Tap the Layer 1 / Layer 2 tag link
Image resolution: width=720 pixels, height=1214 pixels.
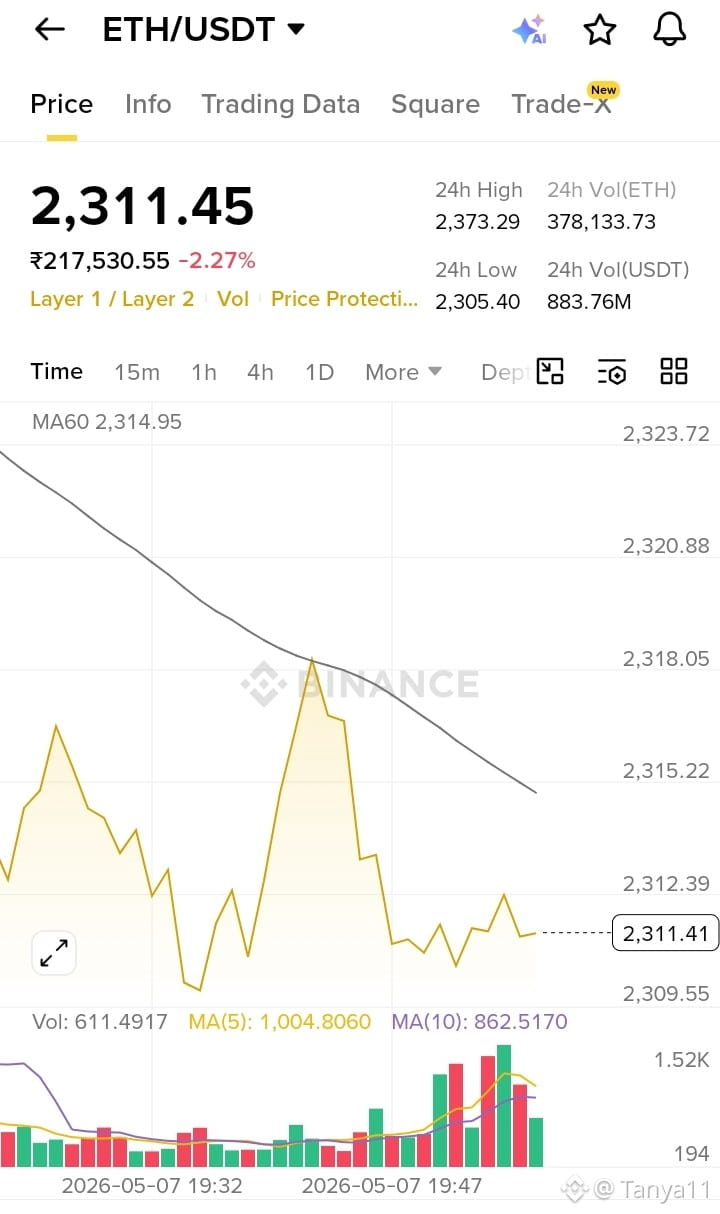pyautogui.click(x=112, y=299)
